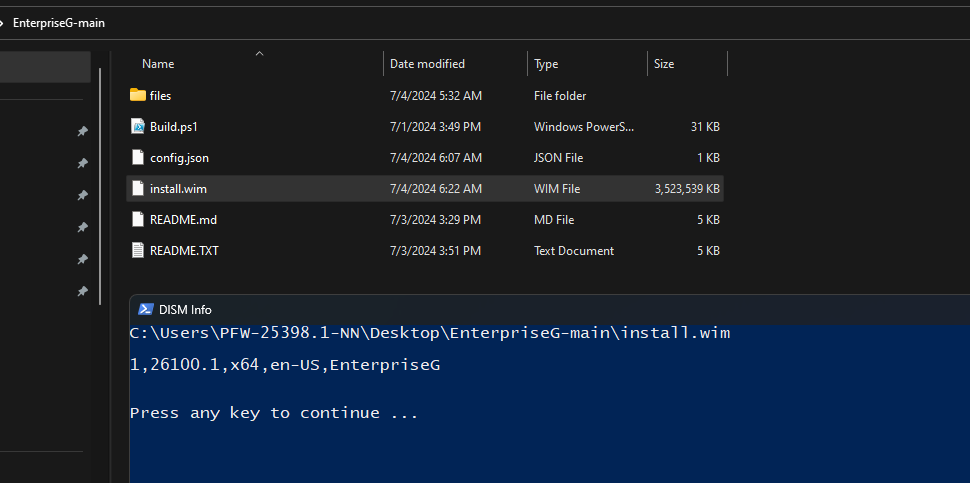Sort files by the Name column header
Viewport: 970px width, 483px height.
click(158, 64)
